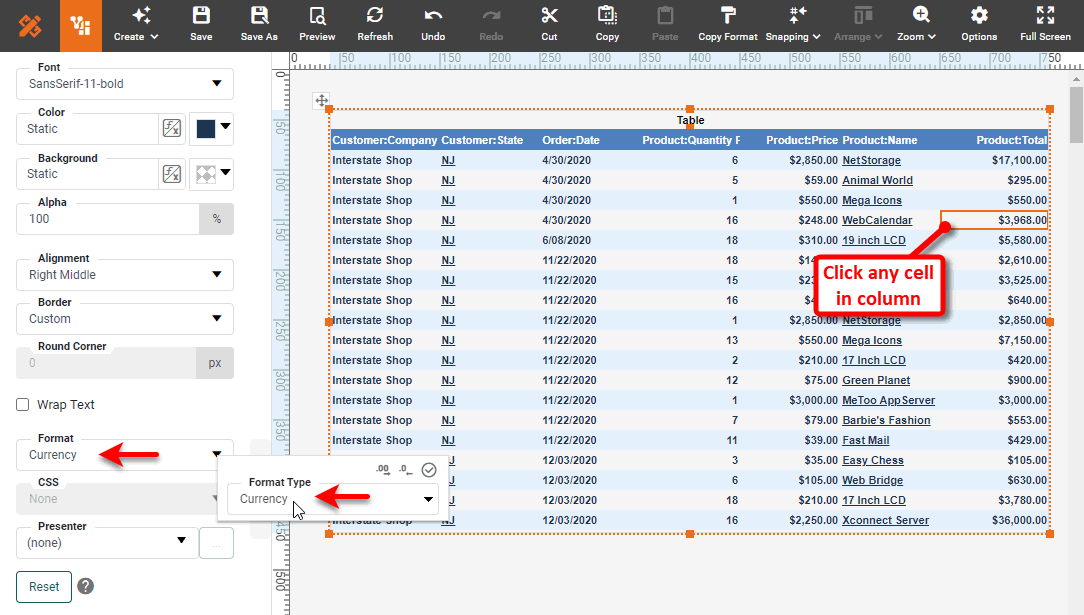Click the increase decimal places icon

coord(383,469)
